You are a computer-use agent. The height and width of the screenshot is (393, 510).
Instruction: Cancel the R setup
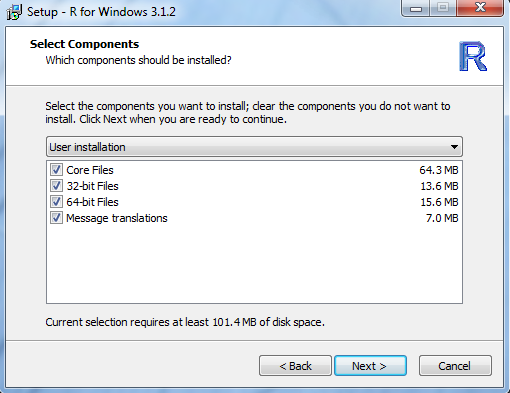coord(455,366)
